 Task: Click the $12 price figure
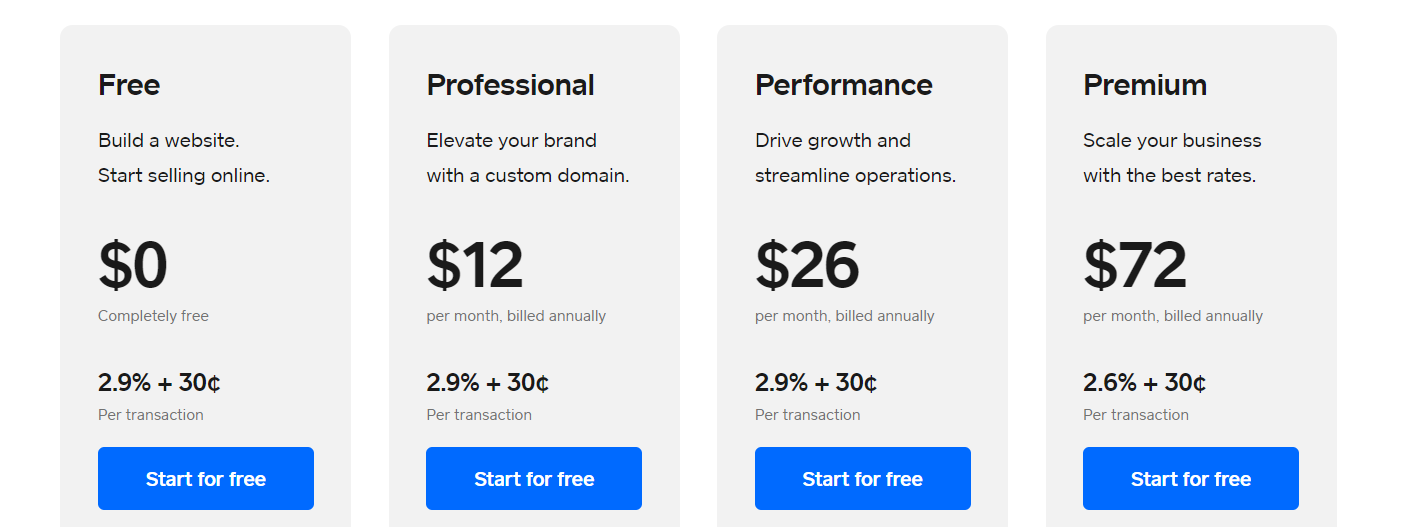pos(475,266)
